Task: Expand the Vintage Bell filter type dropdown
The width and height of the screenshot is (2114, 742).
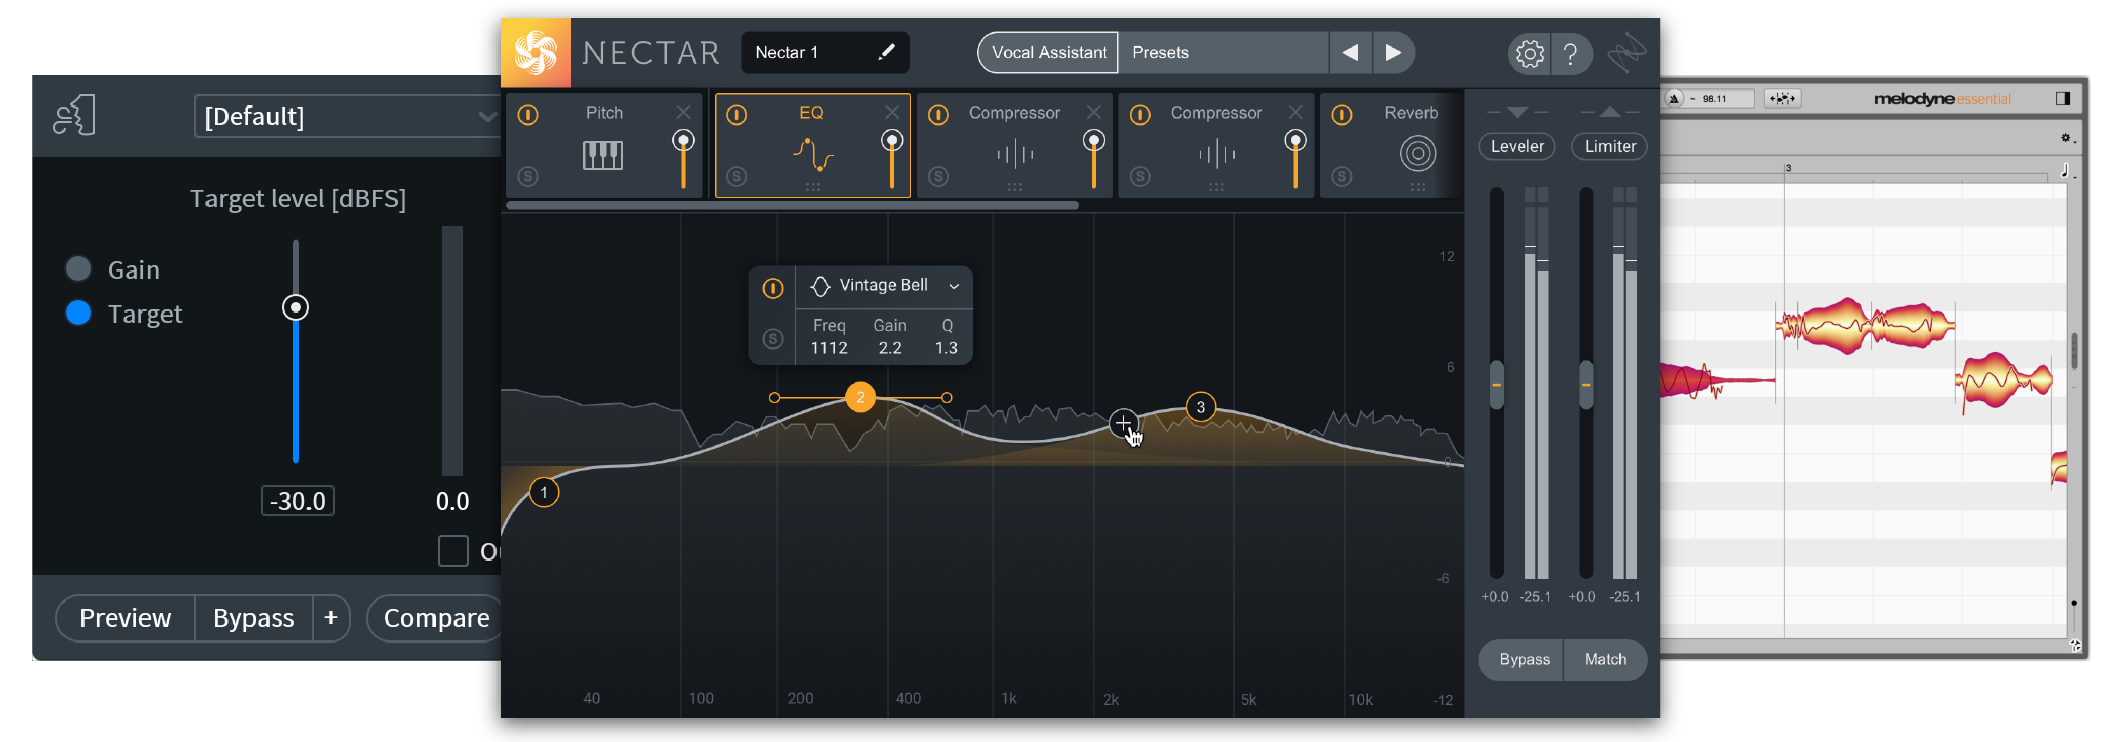Action: [x=954, y=286]
